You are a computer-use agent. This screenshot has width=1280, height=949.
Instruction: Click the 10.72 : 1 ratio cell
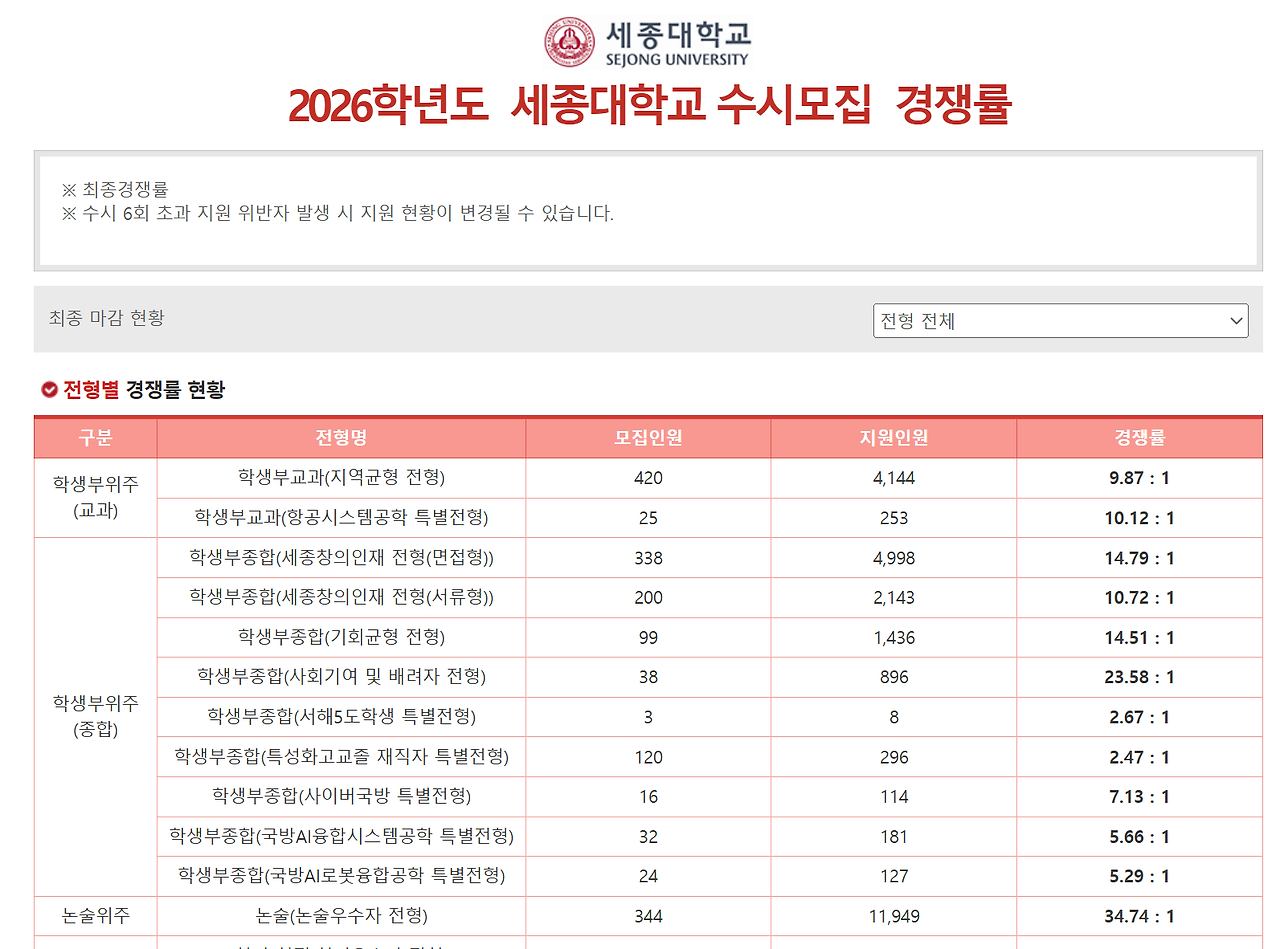click(1140, 598)
